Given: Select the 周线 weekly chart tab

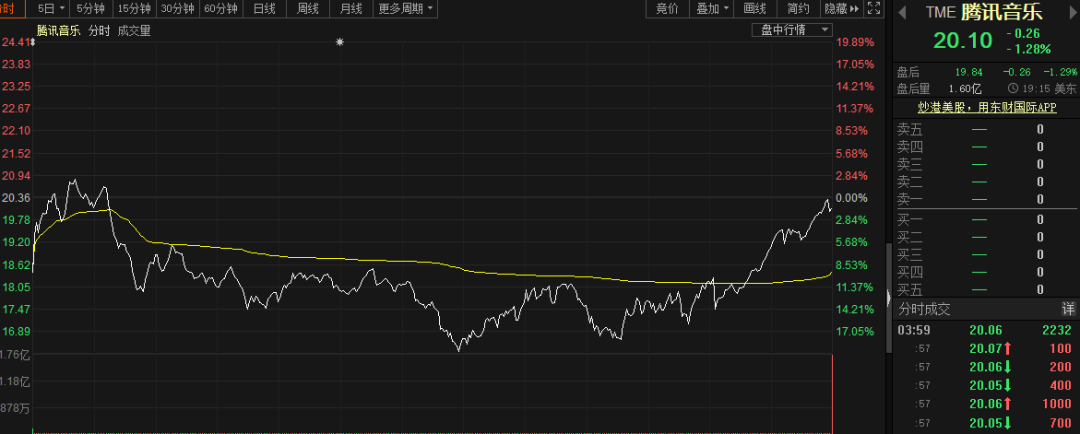Looking at the screenshot, I should click(x=307, y=9).
